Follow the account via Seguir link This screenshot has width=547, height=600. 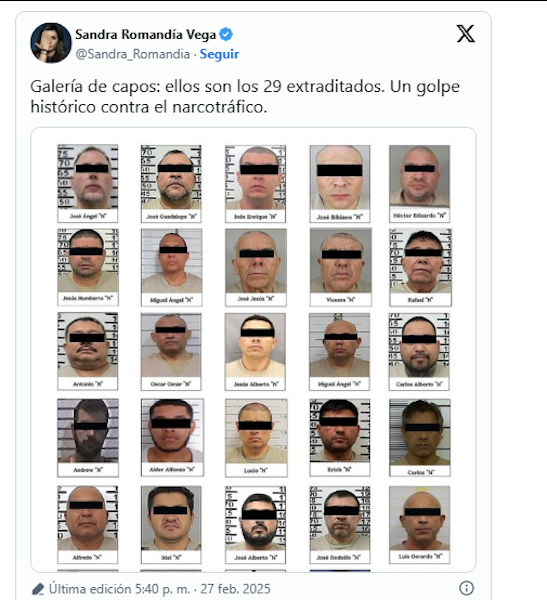219,54
